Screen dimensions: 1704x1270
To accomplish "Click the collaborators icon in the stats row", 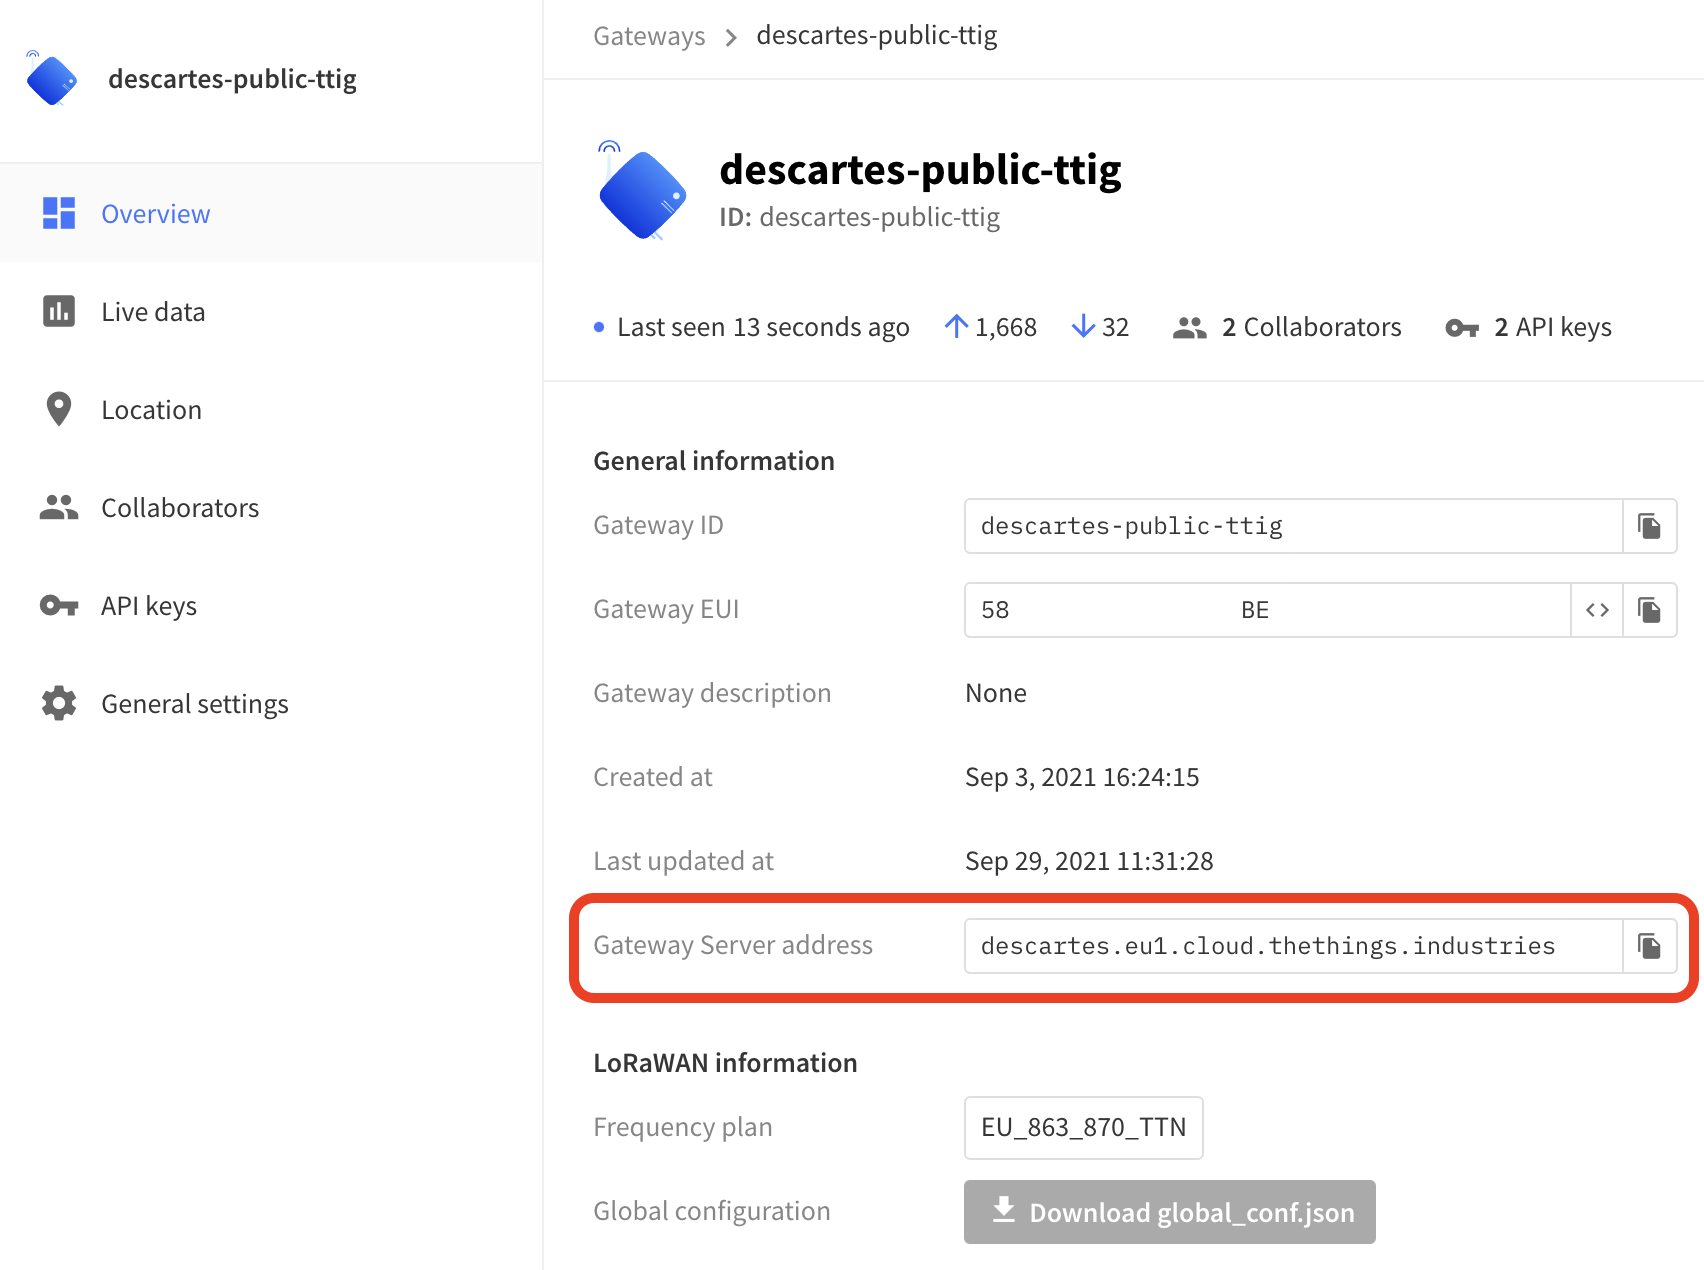I will (x=1189, y=327).
